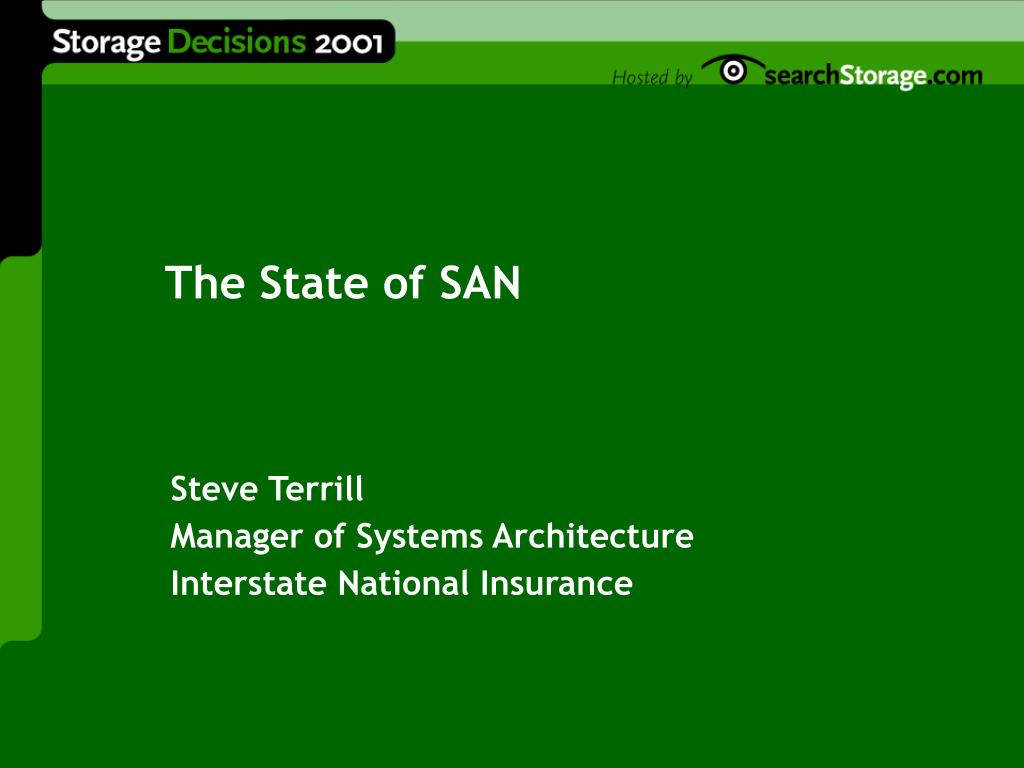
Task: Select the slide title "The State of SAN"
Action: [x=343, y=283]
